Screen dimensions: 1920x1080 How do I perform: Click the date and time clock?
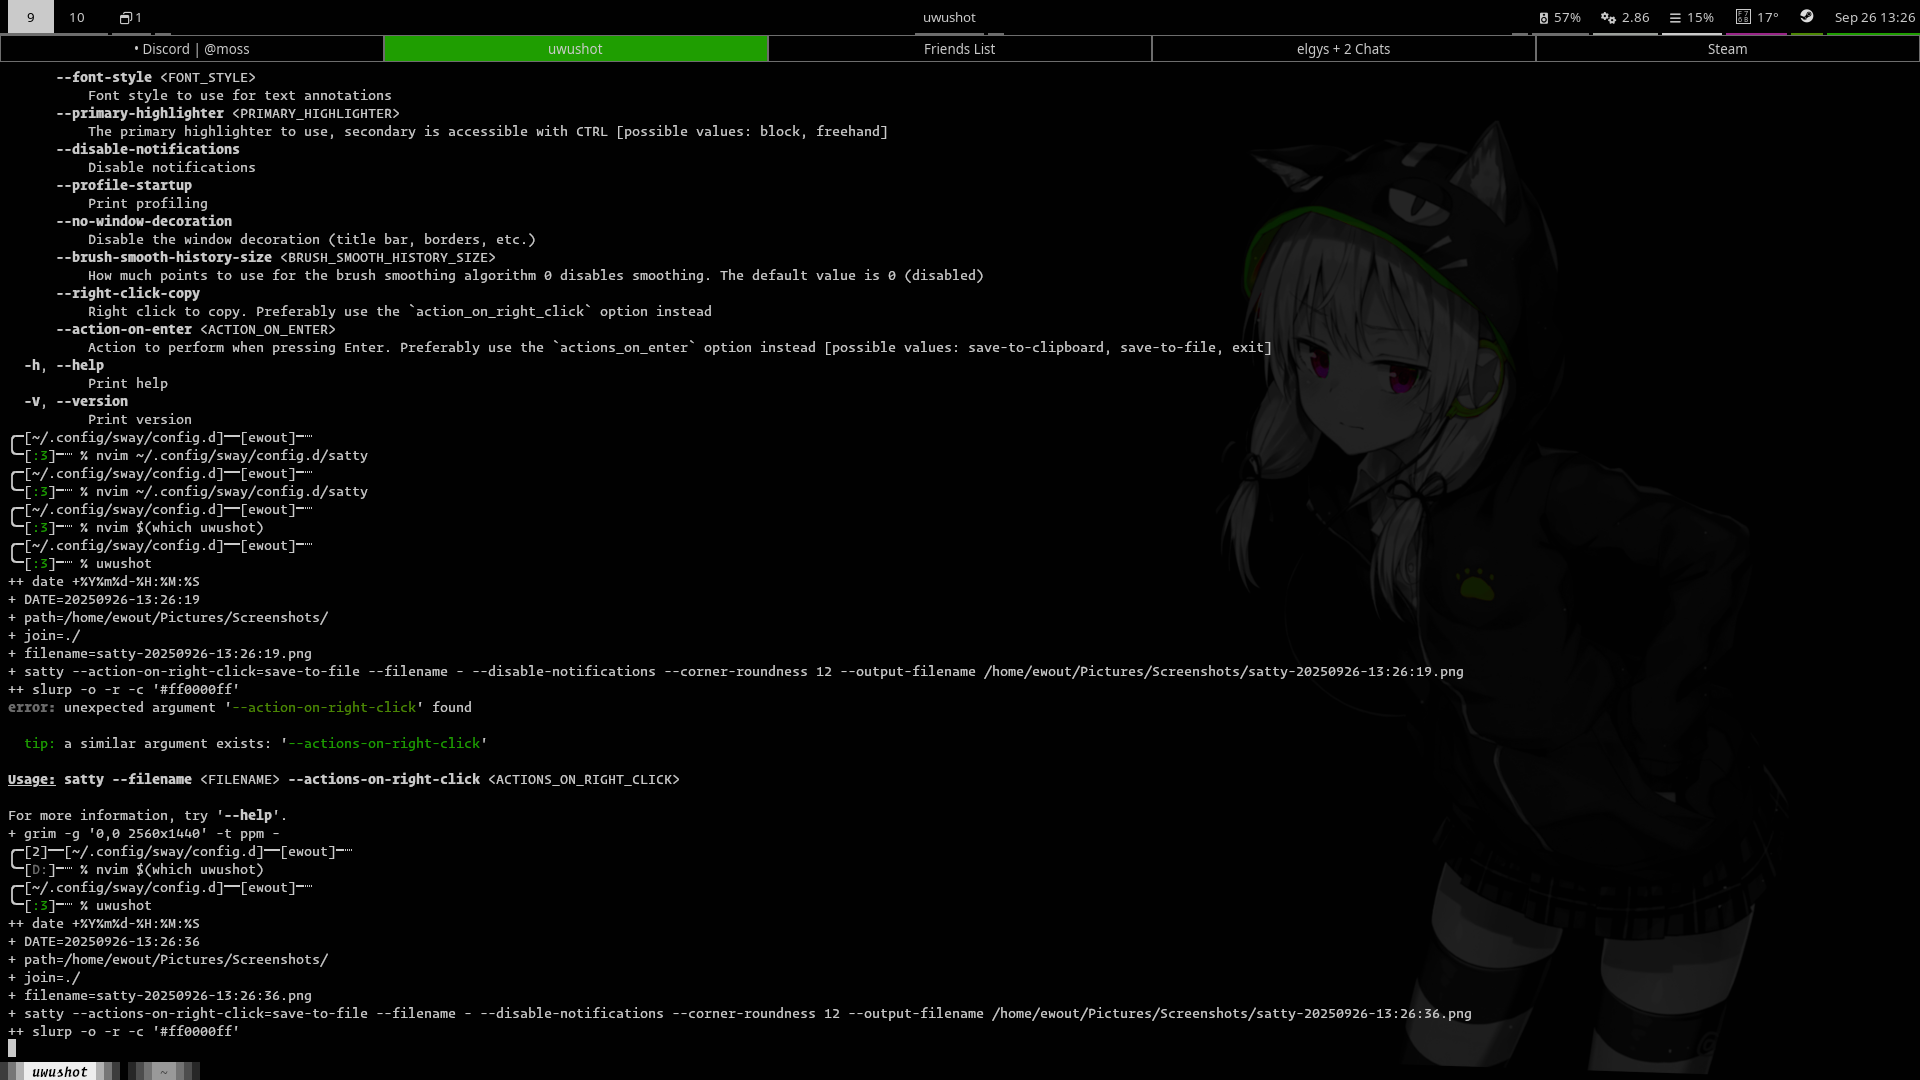click(x=1874, y=17)
